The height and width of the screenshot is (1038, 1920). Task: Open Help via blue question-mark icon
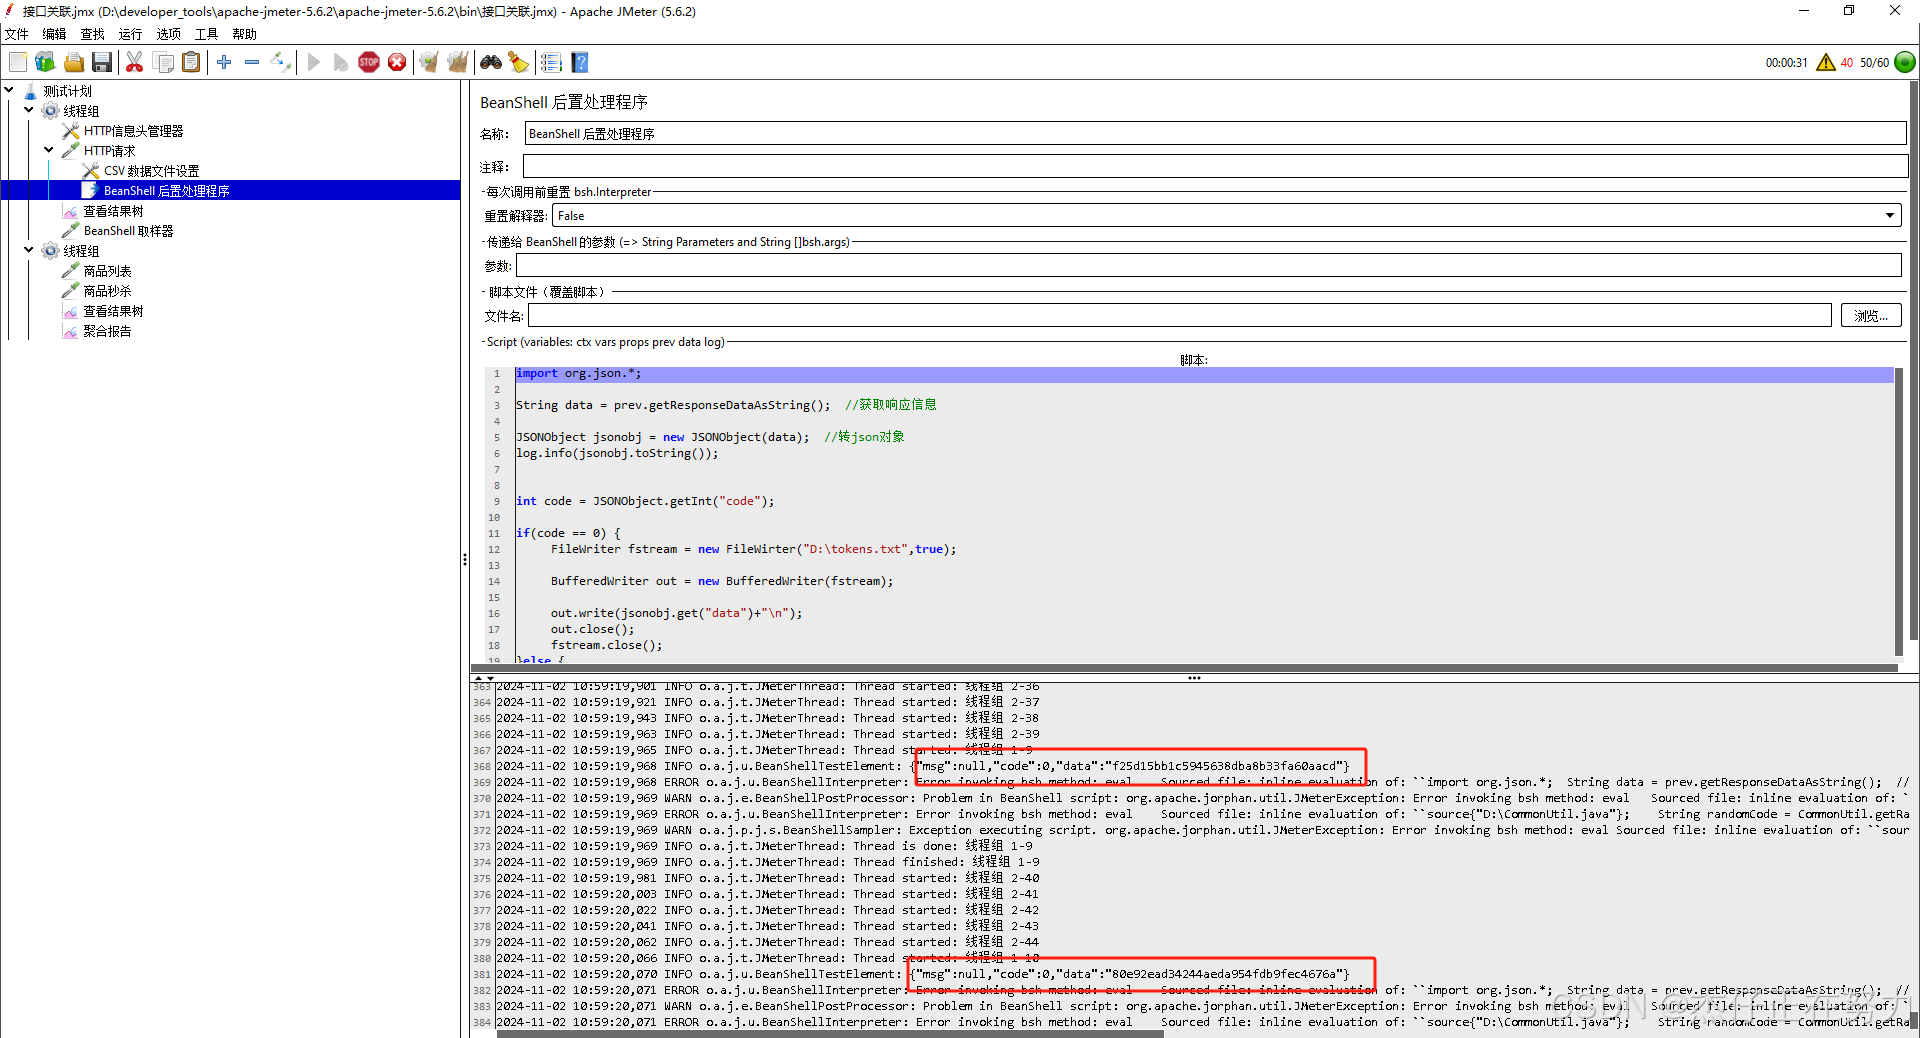pyautogui.click(x=580, y=62)
